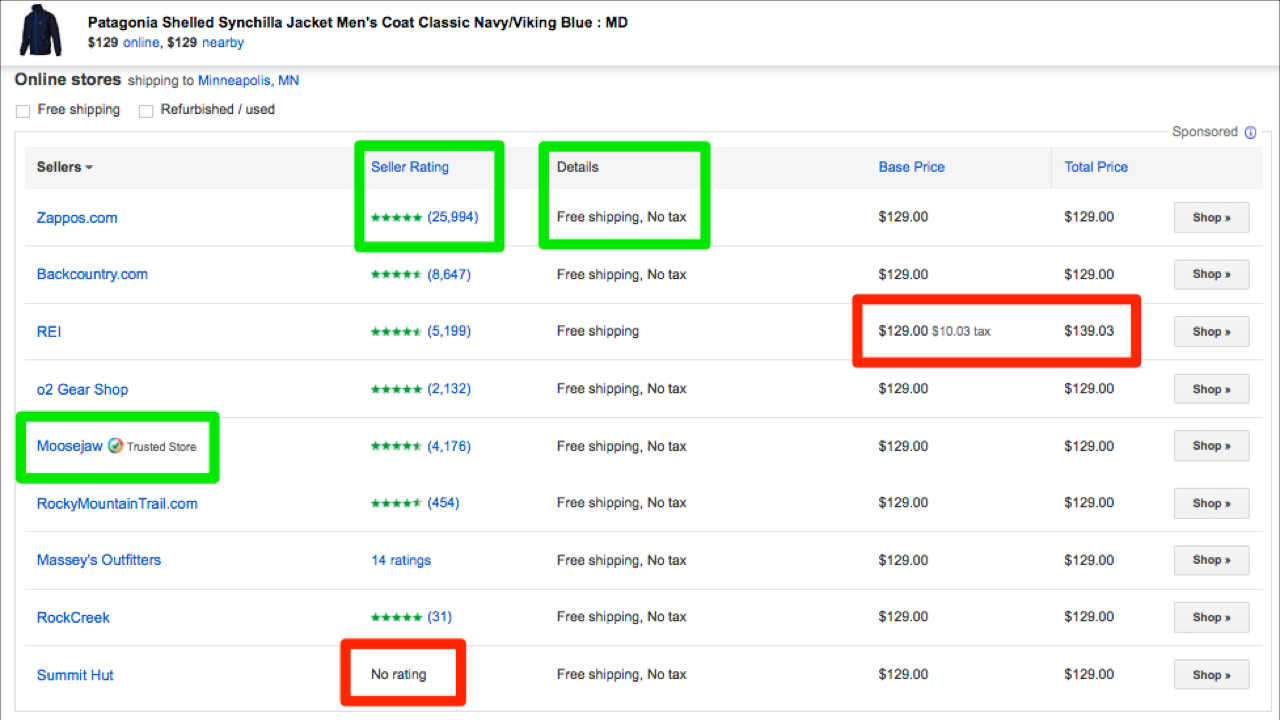Click Shop button for RockCreek
The width and height of the screenshot is (1280, 720).
[x=1211, y=617]
